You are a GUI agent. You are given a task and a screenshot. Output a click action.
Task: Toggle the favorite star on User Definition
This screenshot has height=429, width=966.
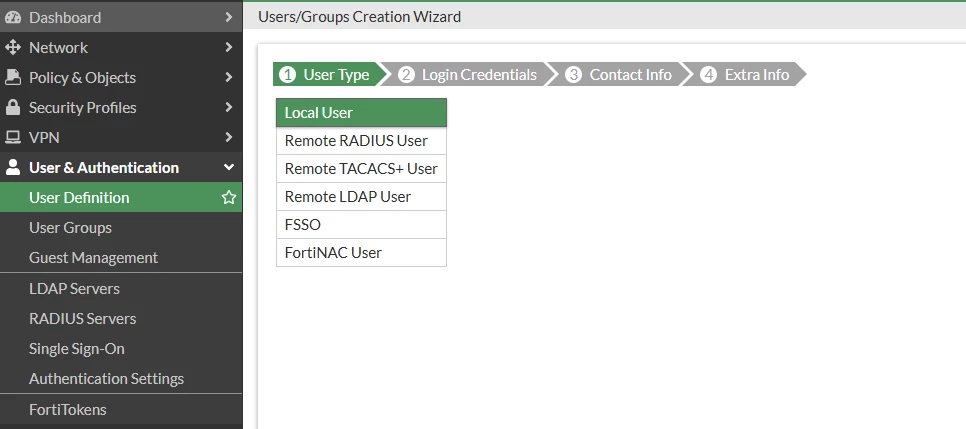pos(229,197)
